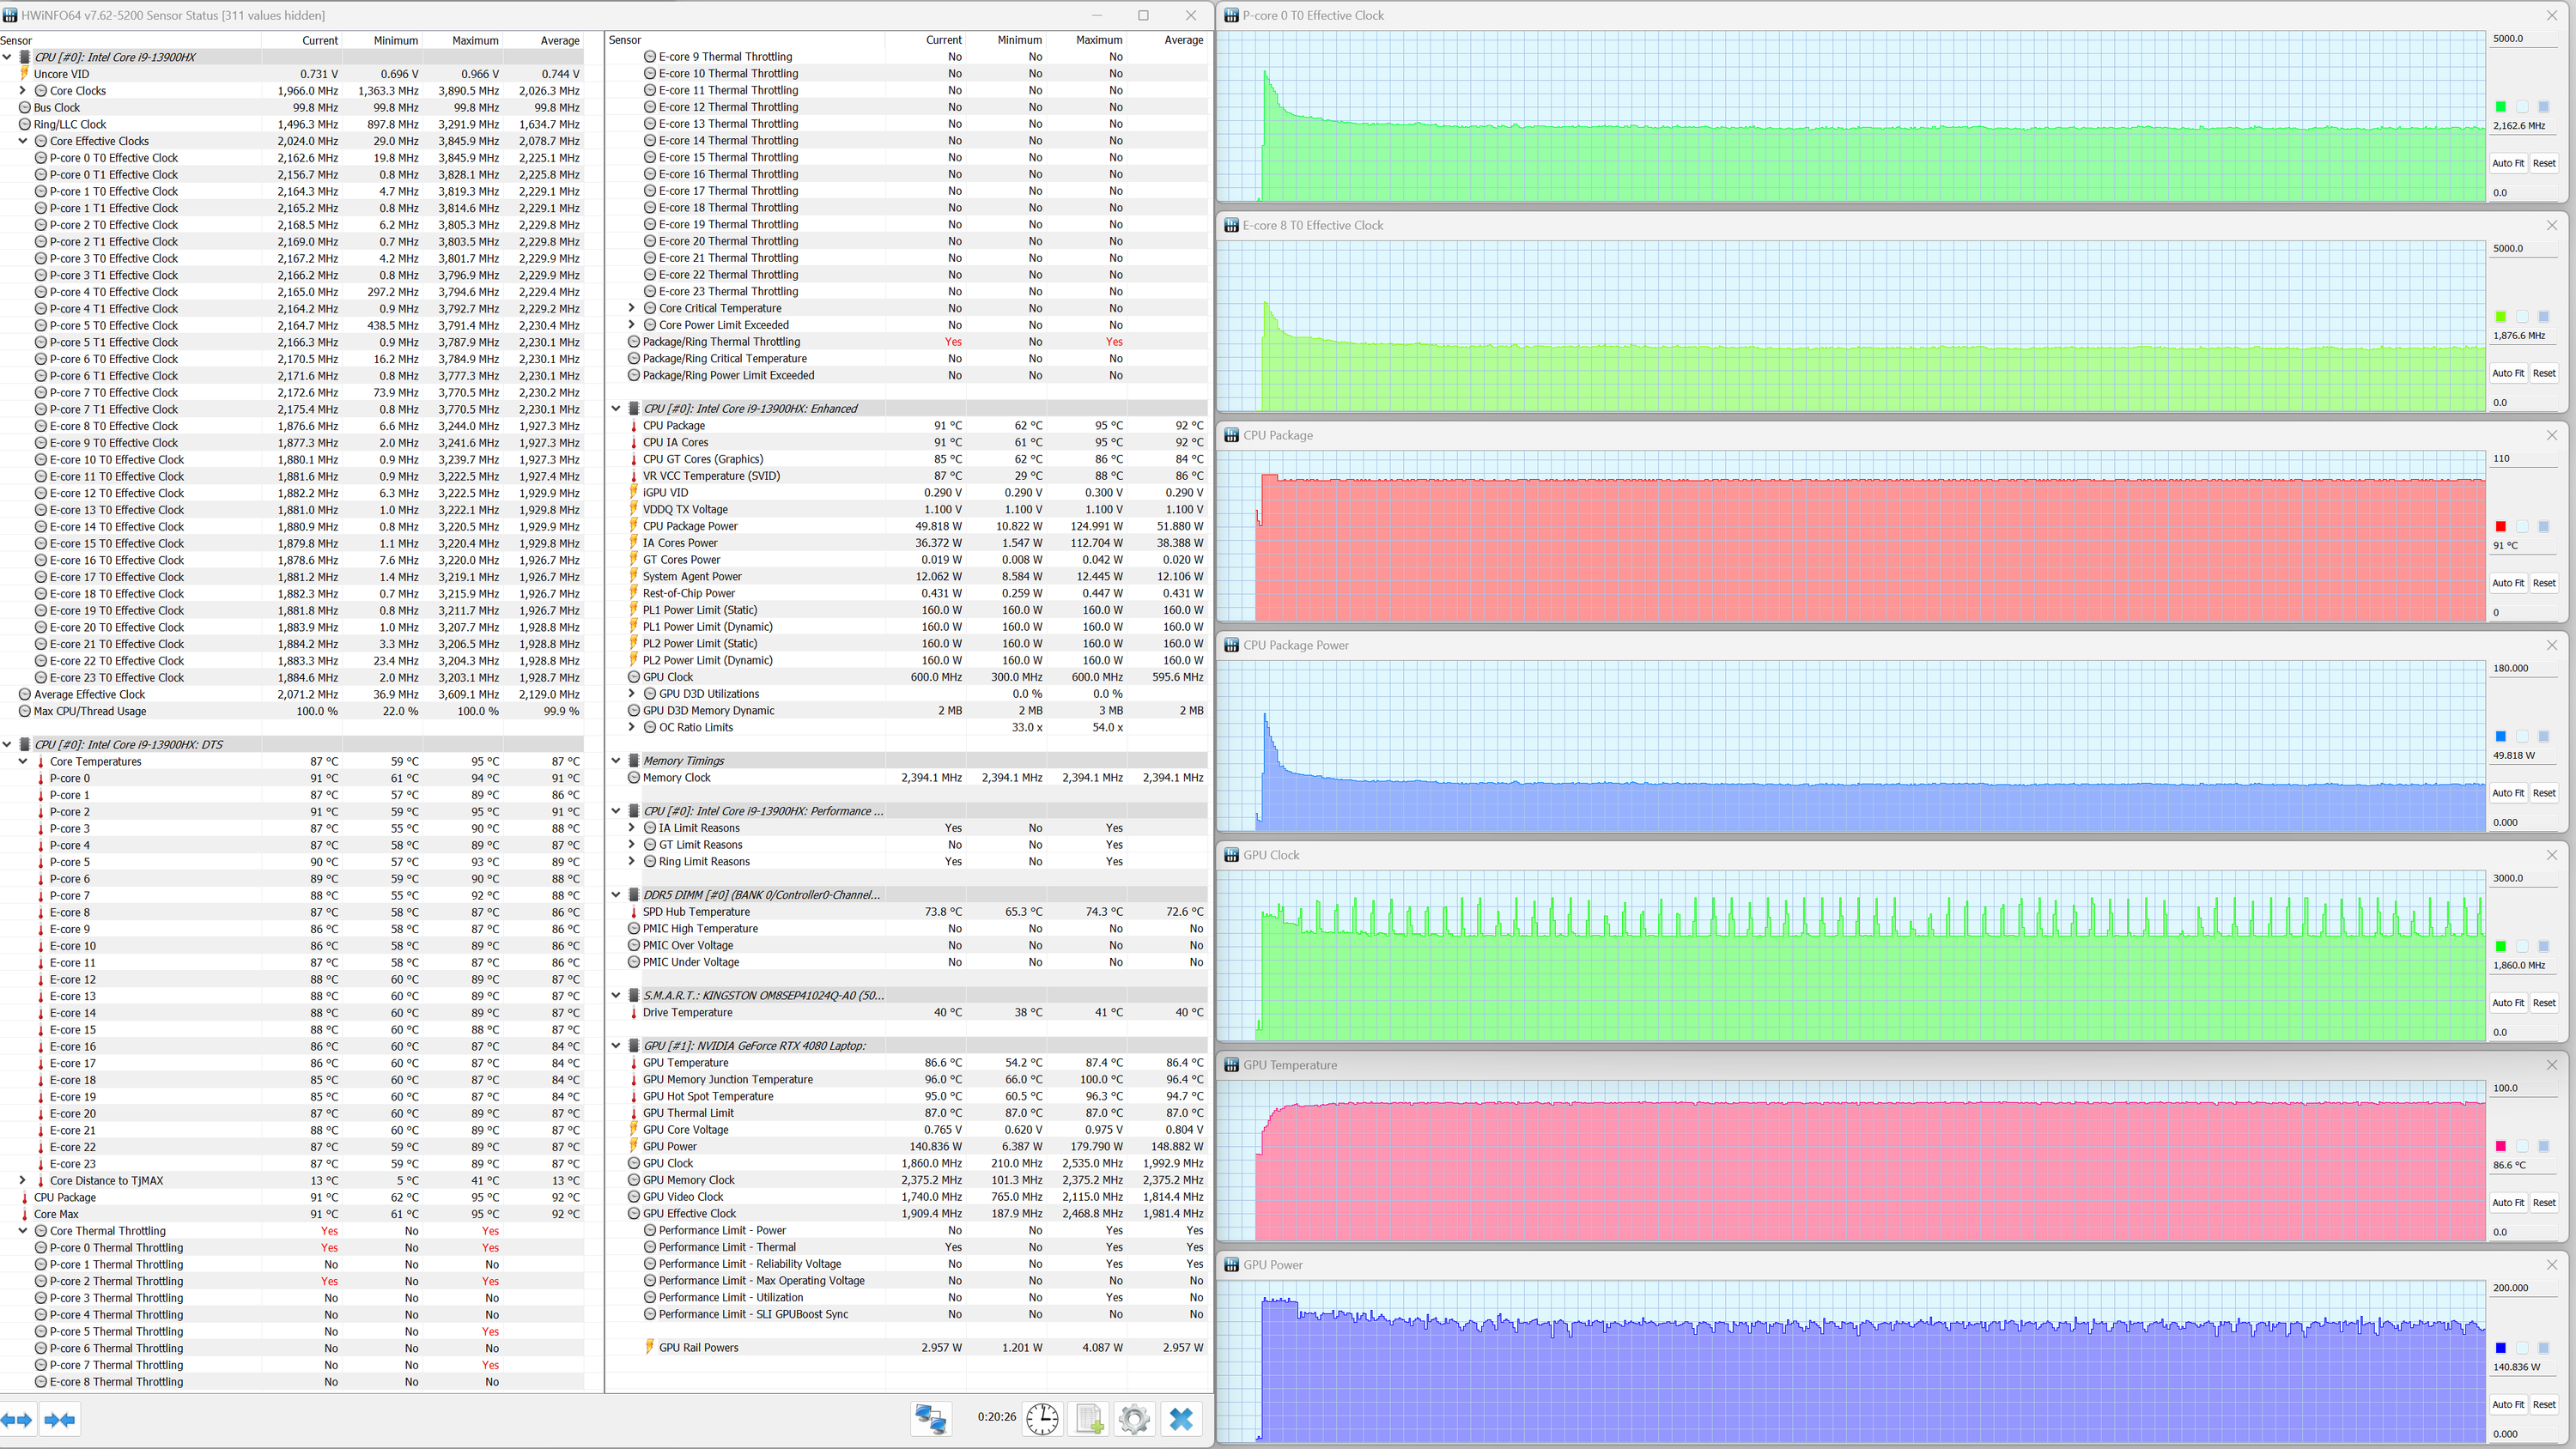Click the blue inward collapse arrows icon
Viewport: 2576px width, 1449px height.
(x=60, y=1419)
